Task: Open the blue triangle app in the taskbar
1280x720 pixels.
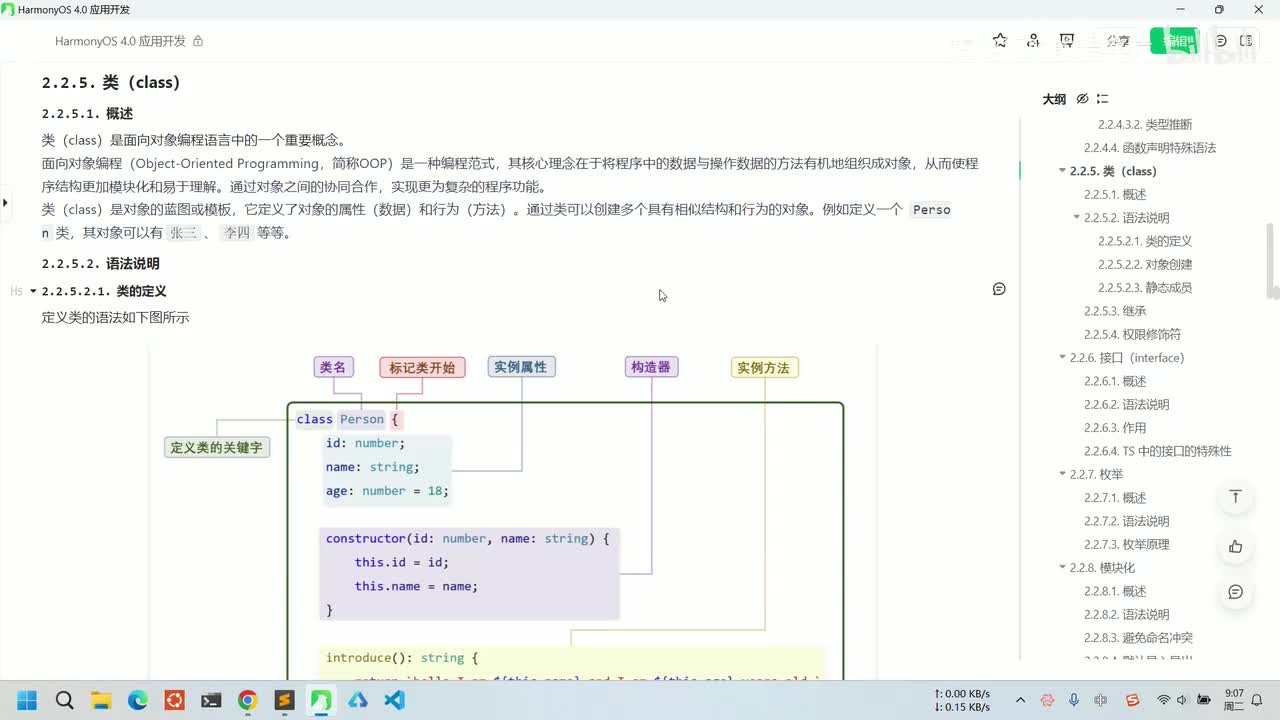Action: [357, 700]
